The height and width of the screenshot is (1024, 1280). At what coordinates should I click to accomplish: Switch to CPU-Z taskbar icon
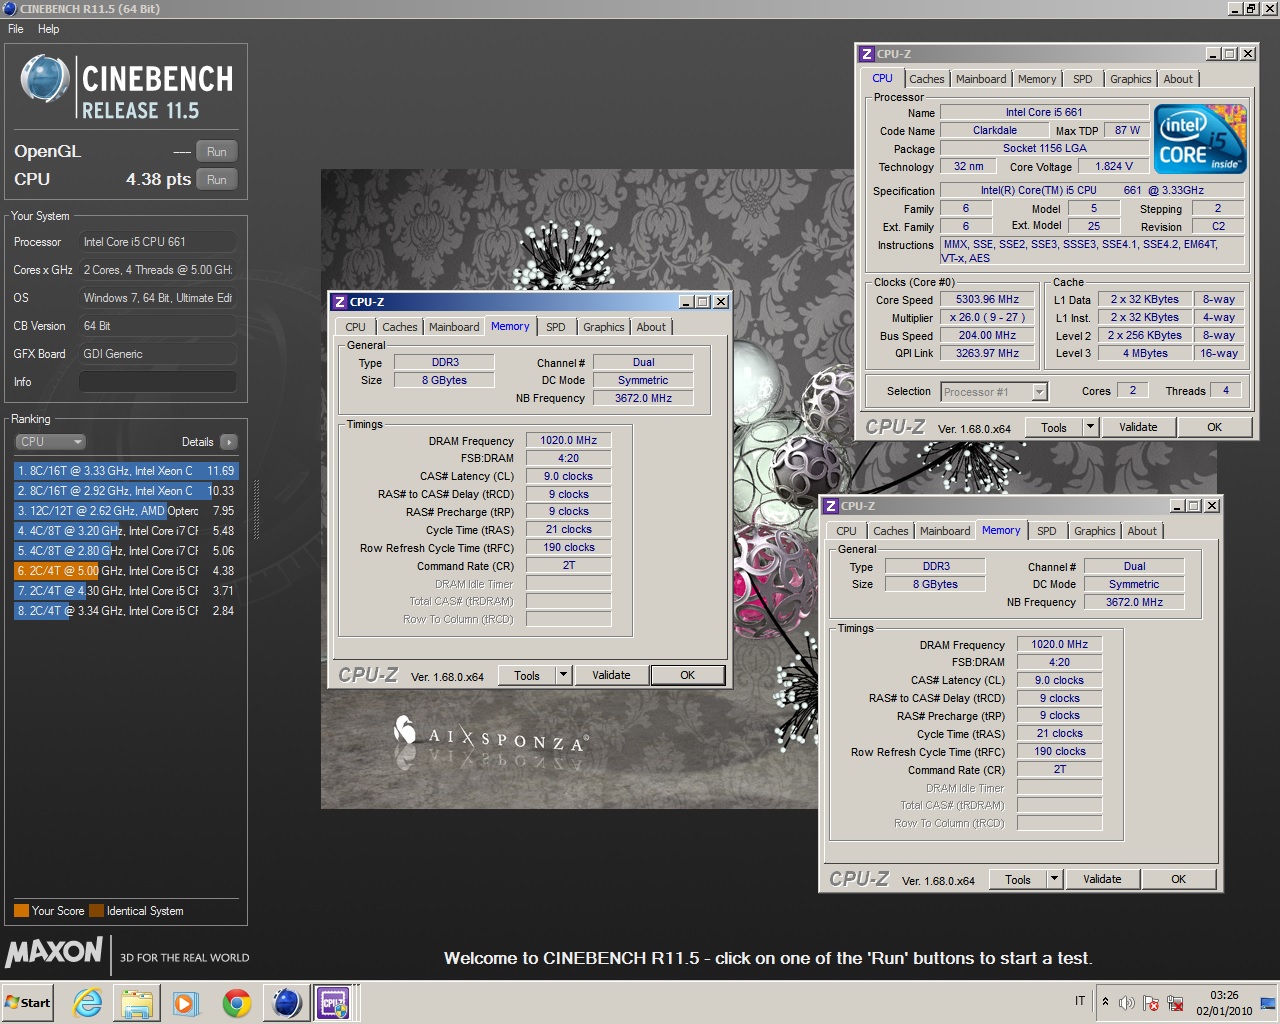pos(334,1003)
